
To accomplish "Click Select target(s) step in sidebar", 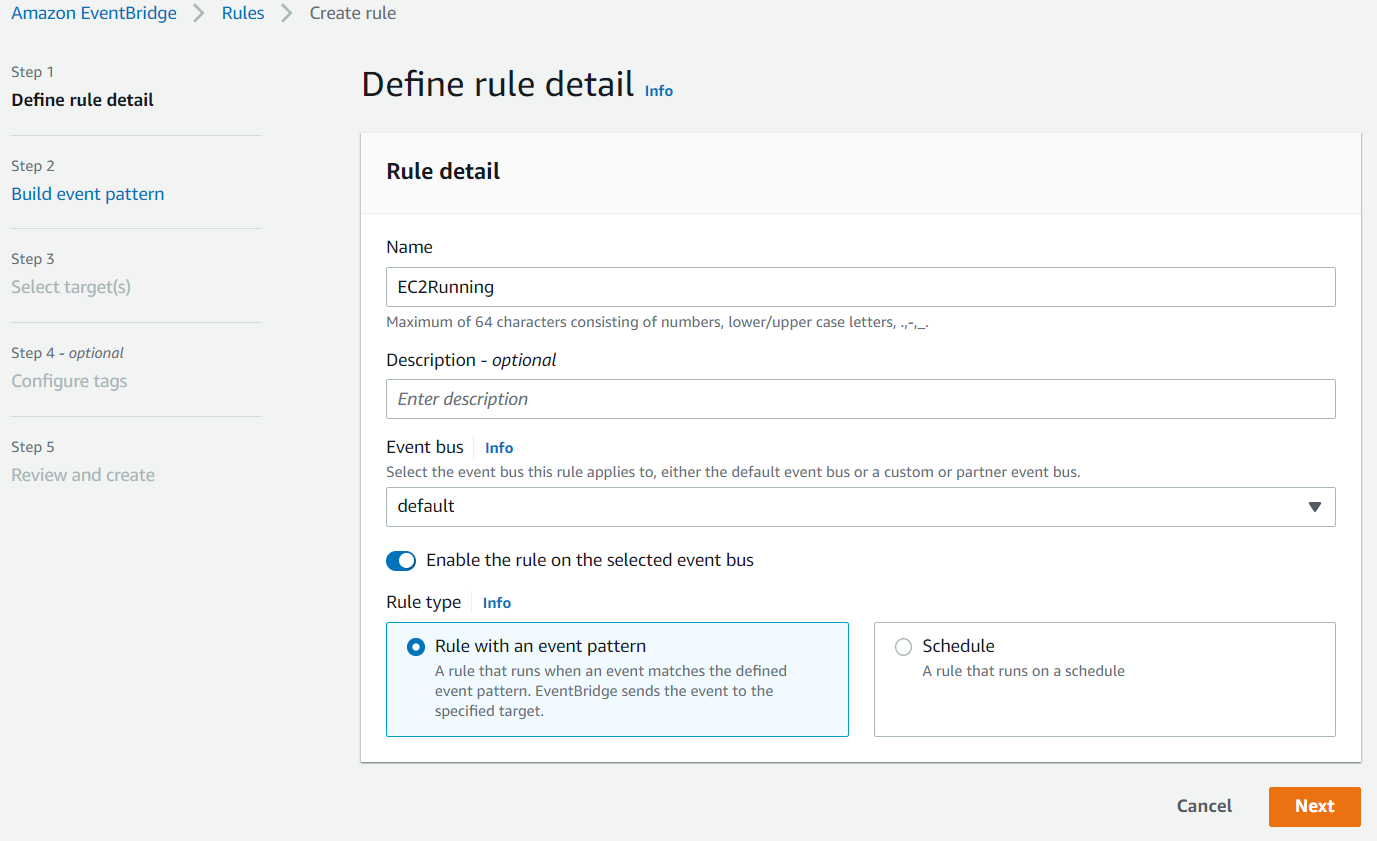I will pos(71,287).
